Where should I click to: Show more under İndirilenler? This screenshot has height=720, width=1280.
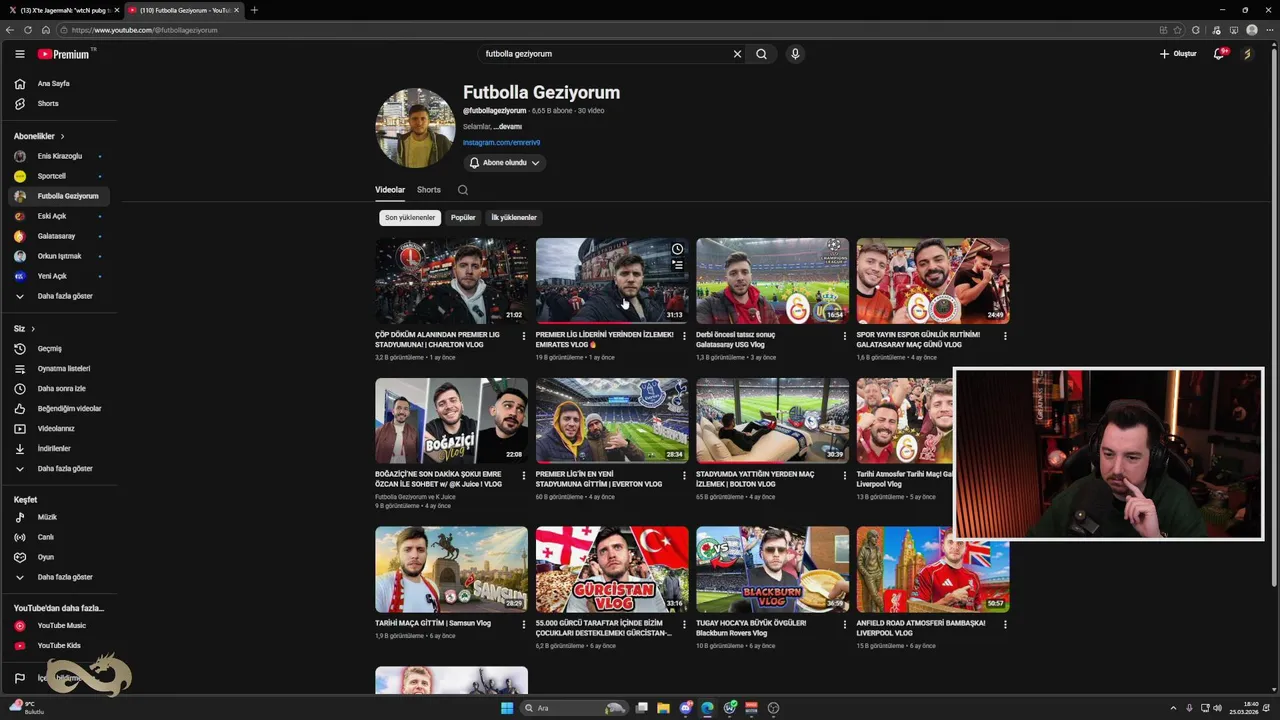click(x=62, y=469)
